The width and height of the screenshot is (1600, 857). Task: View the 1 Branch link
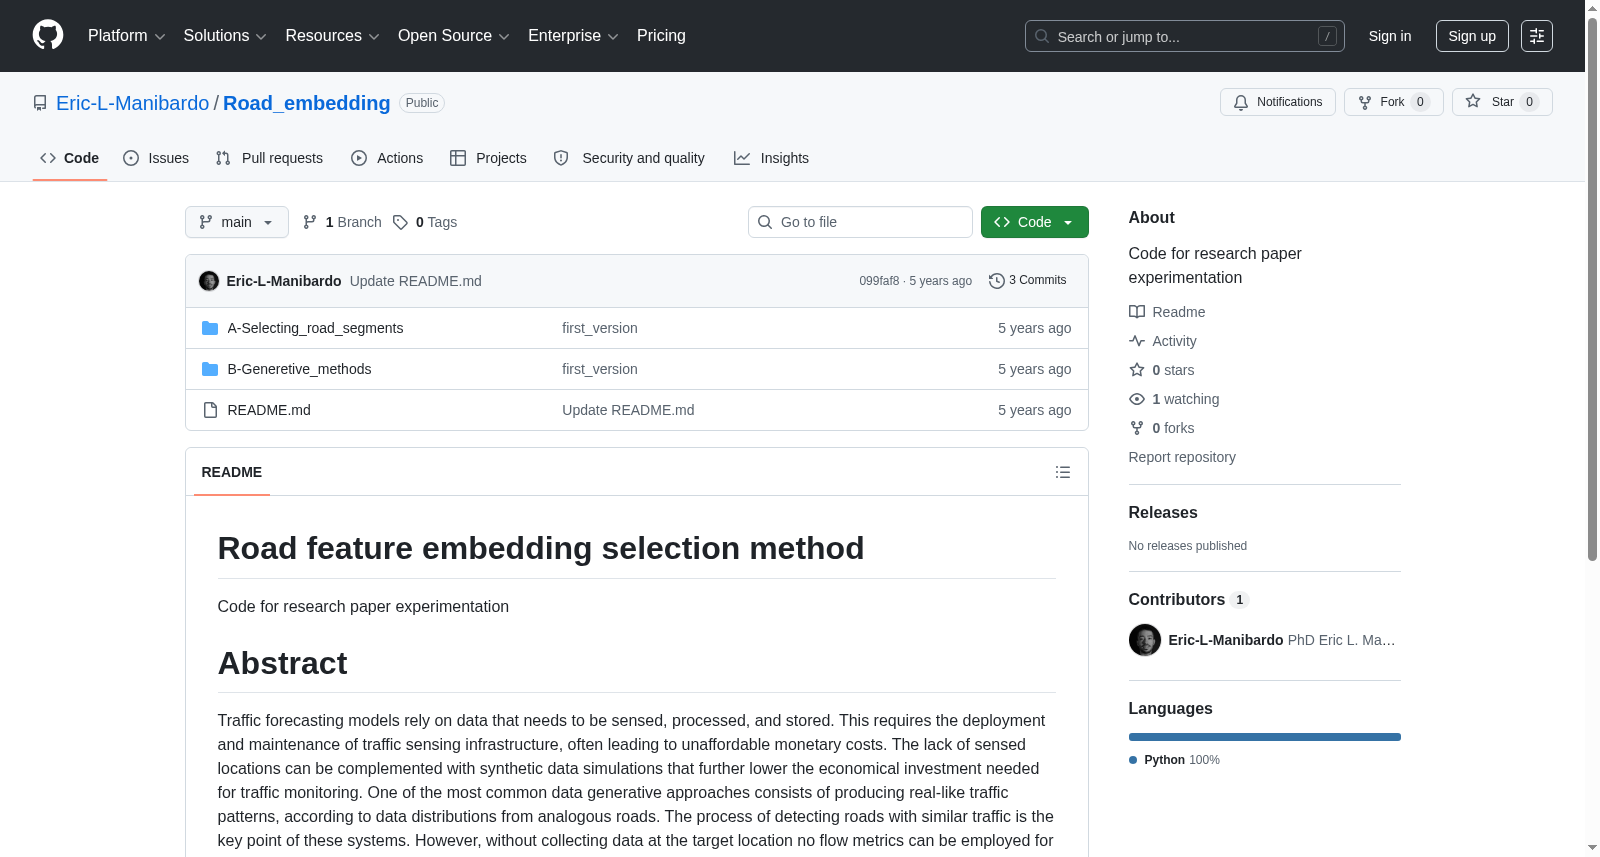pos(342,222)
